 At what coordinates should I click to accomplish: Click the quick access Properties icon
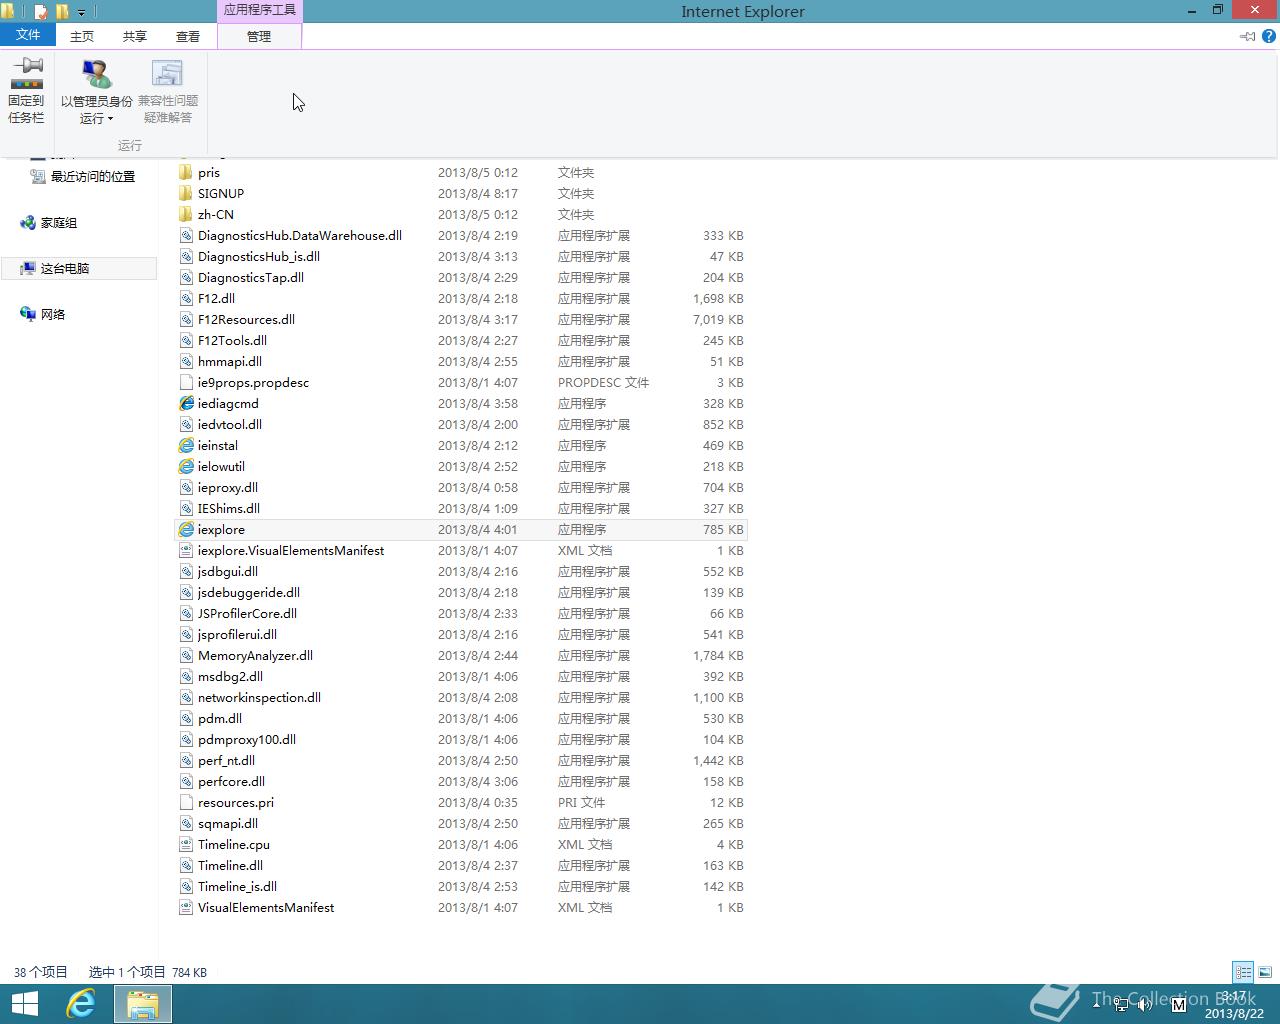pos(41,12)
